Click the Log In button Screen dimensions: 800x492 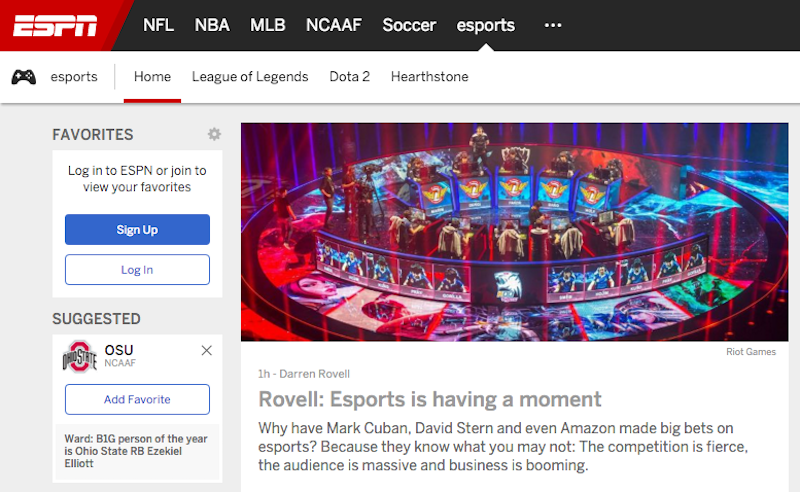tap(137, 270)
